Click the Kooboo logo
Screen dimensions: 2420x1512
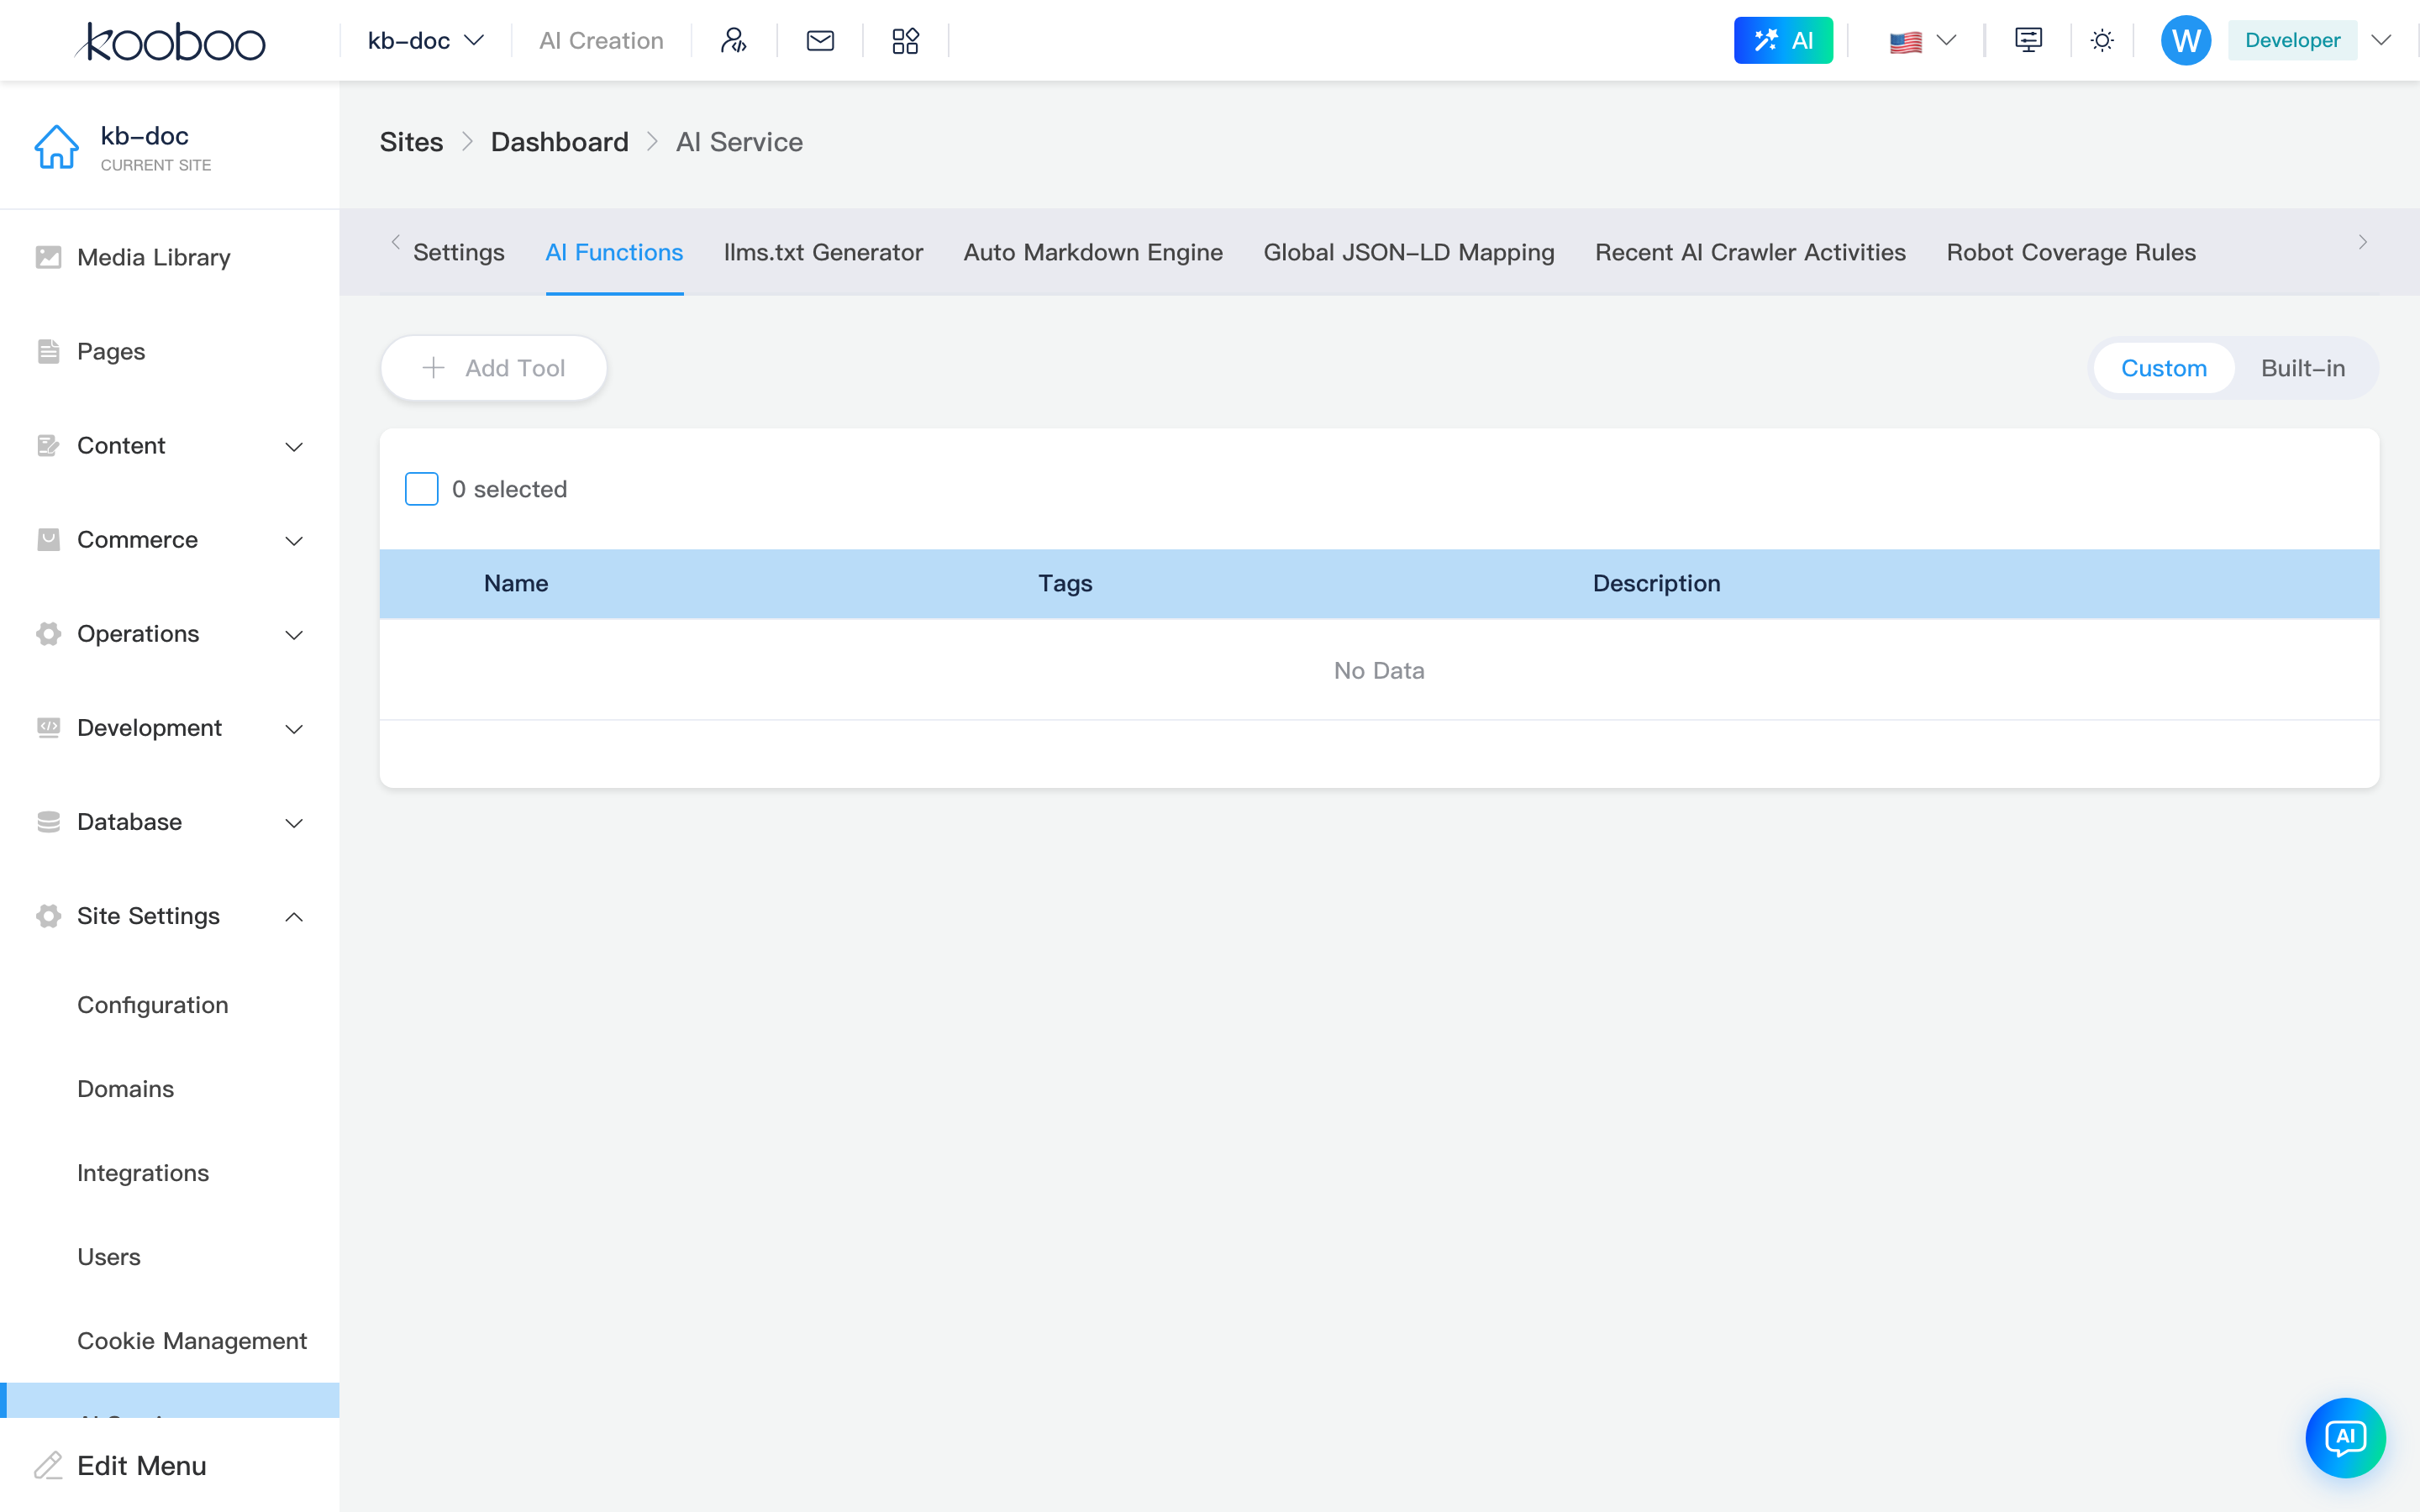(x=170, y=41)
